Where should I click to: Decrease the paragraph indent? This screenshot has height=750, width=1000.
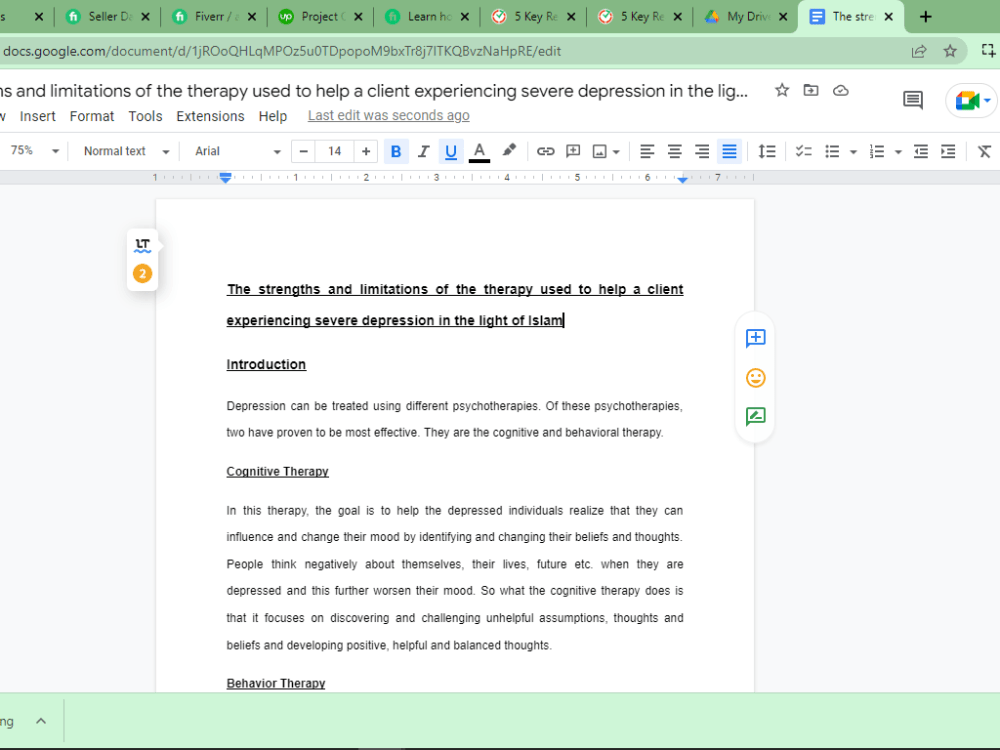[920, 151]
